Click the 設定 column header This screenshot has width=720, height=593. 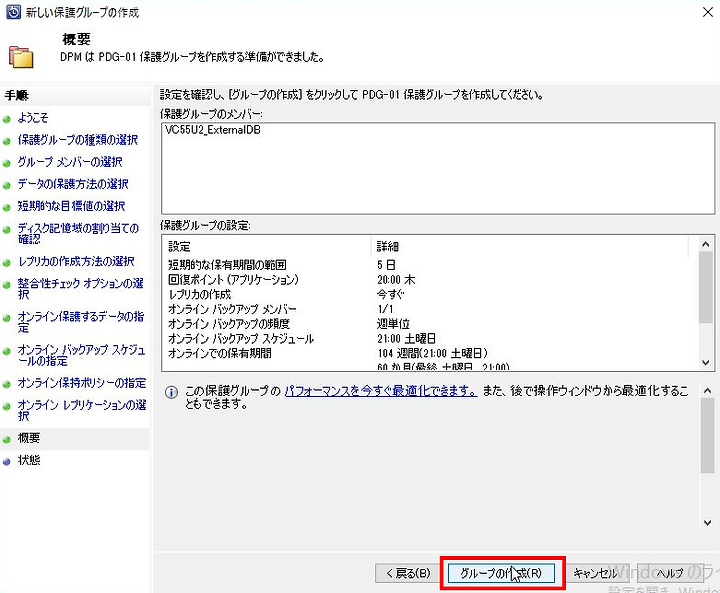tap(179, 247)
